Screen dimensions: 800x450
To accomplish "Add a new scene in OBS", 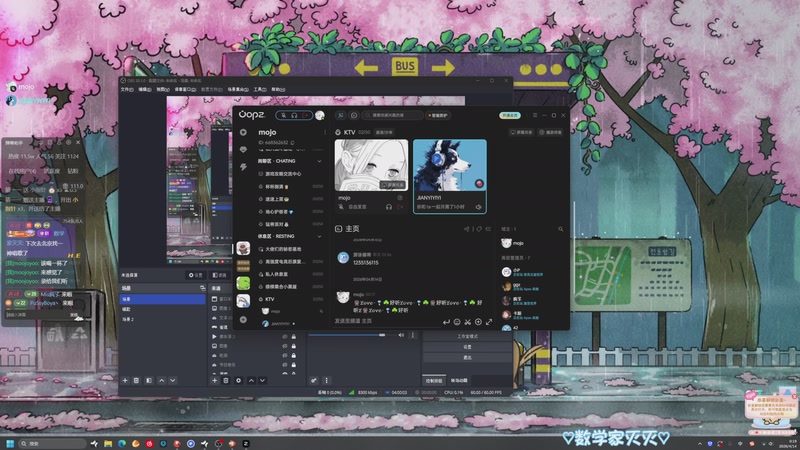I will pyautogui.click(x=125, y=381).
